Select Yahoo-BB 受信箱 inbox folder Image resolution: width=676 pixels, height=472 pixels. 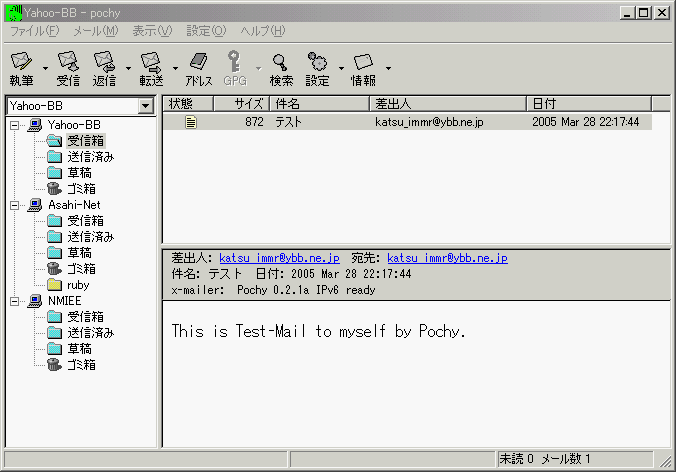85,141
